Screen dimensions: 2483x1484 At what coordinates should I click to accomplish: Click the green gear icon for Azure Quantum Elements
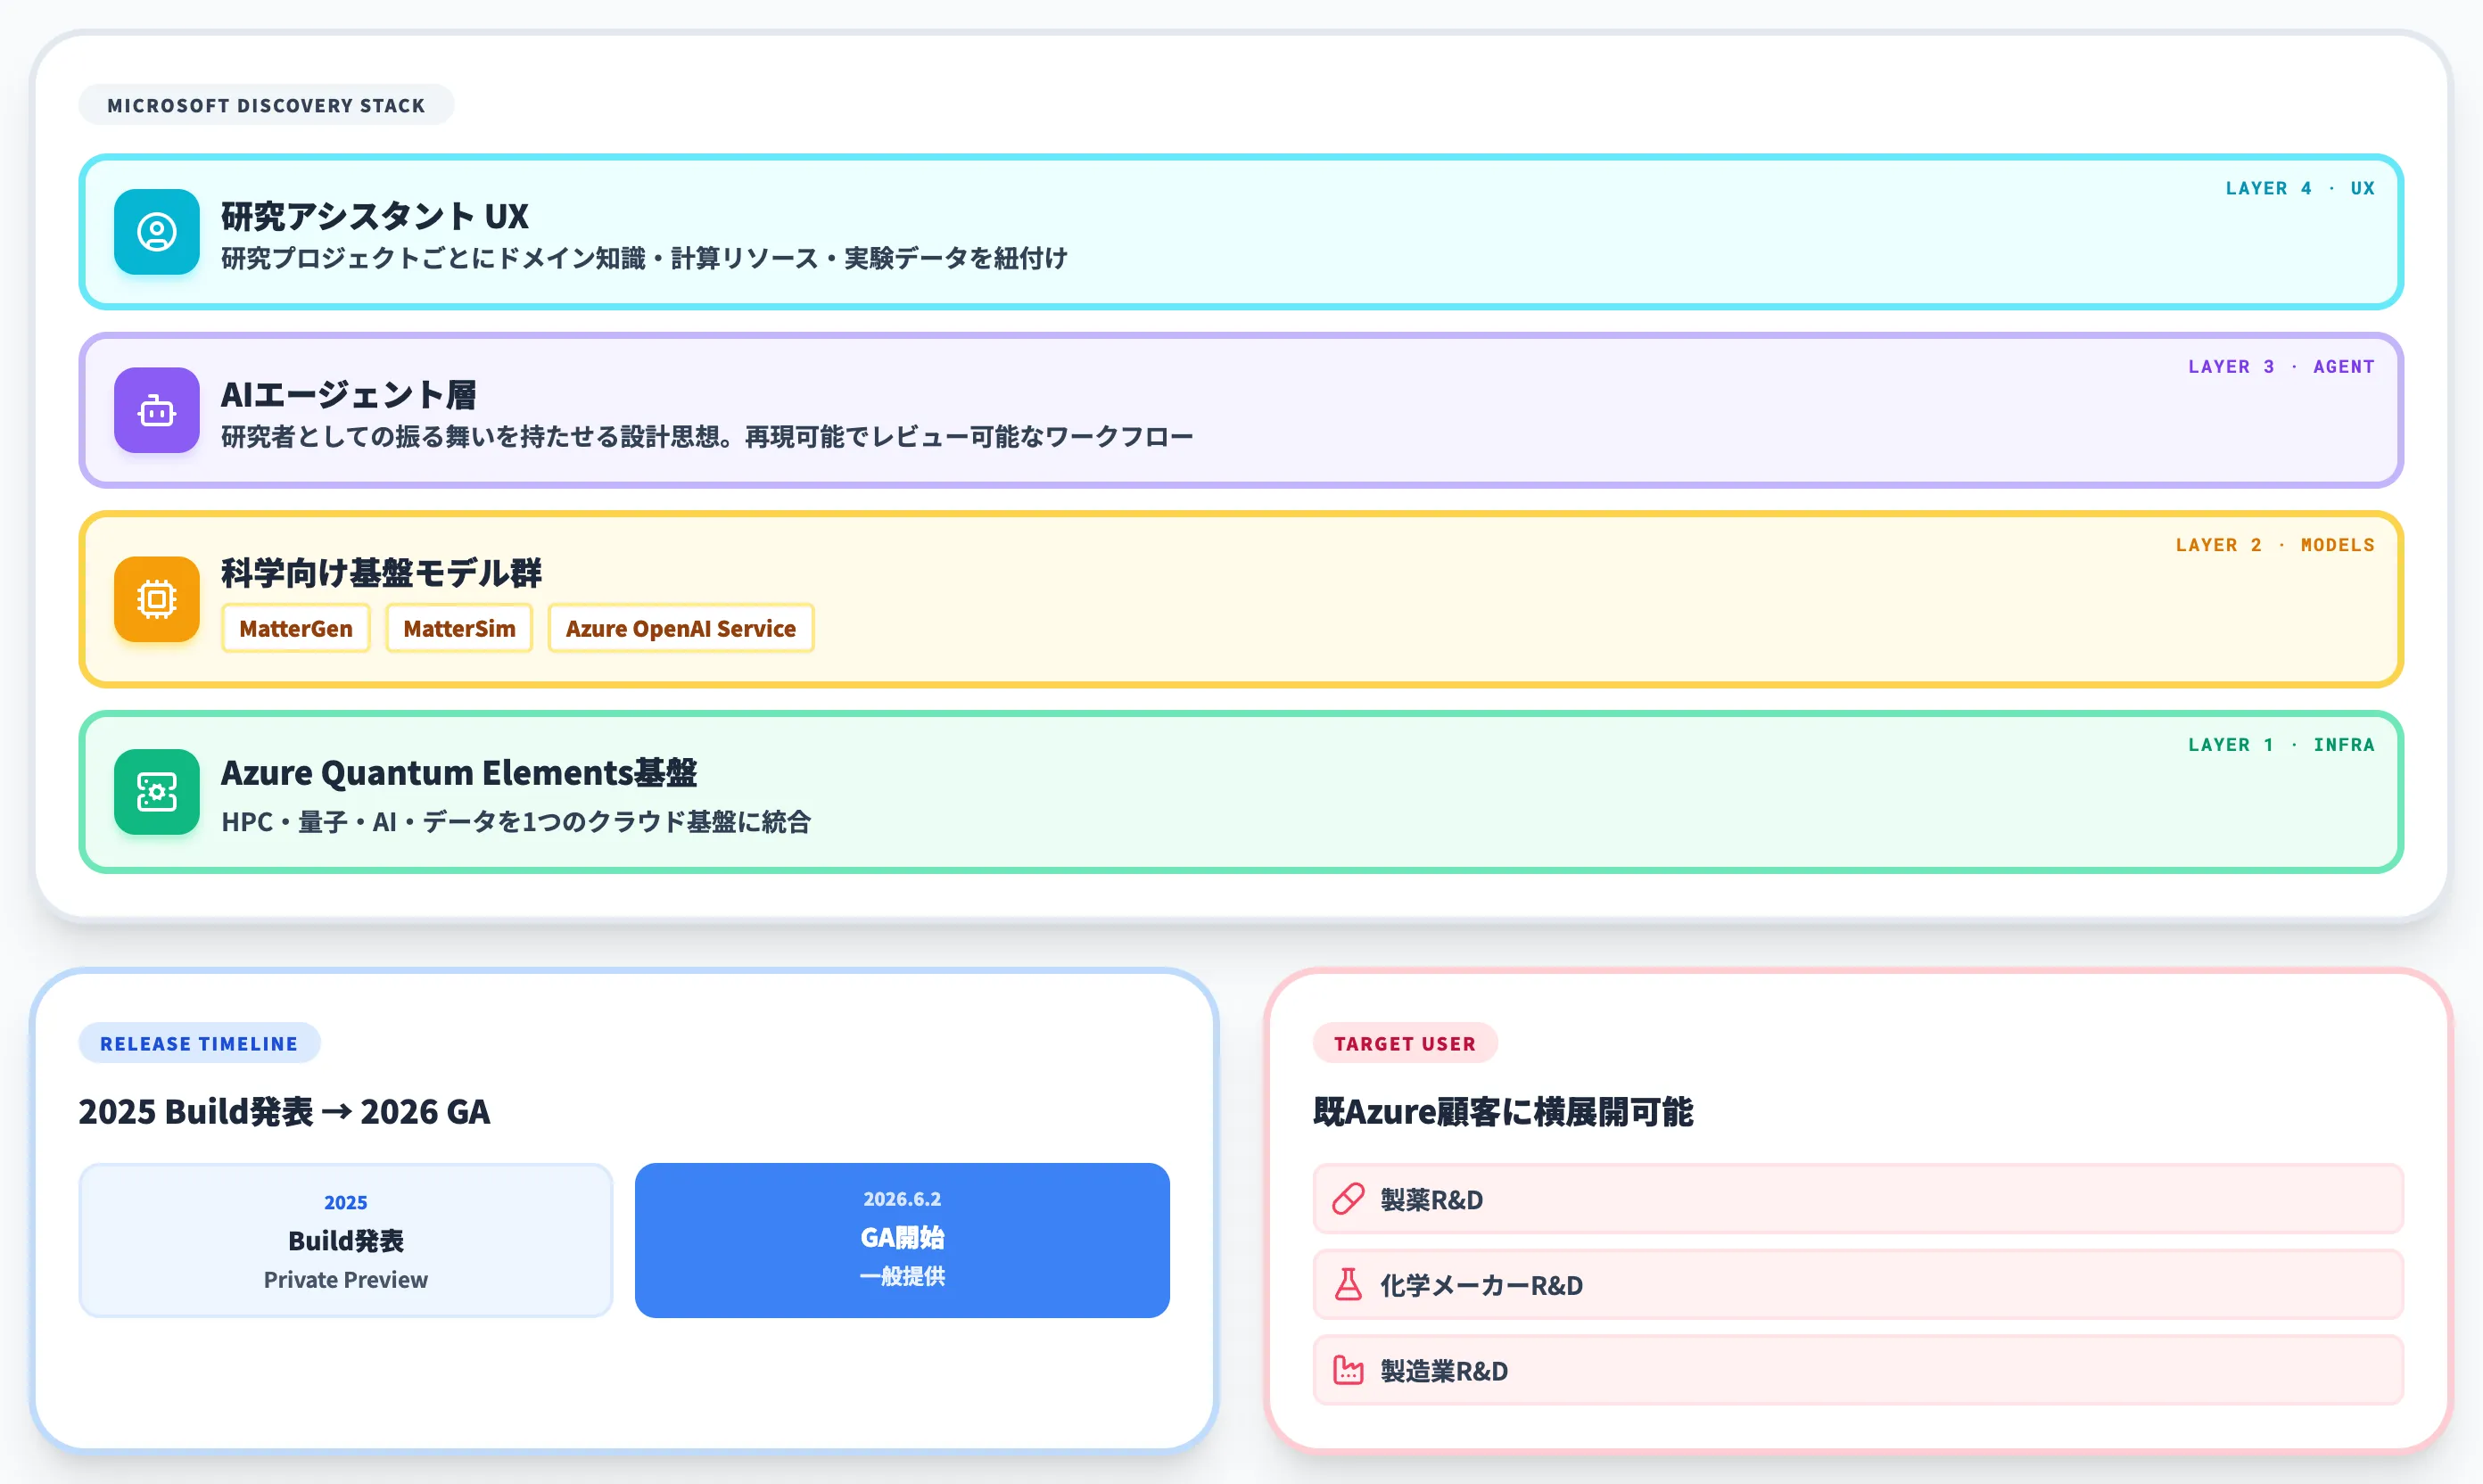click(157, 792)
